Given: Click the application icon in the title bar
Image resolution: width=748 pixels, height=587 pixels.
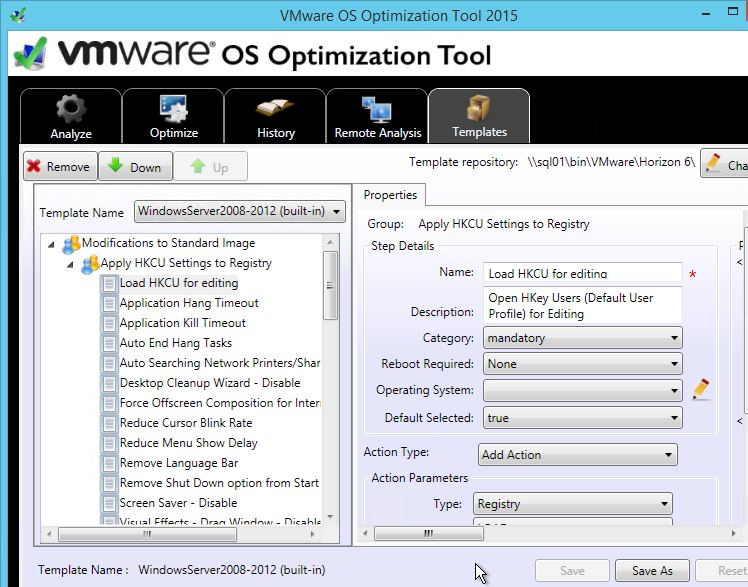Looking at the screenshot, I should 18,15.
